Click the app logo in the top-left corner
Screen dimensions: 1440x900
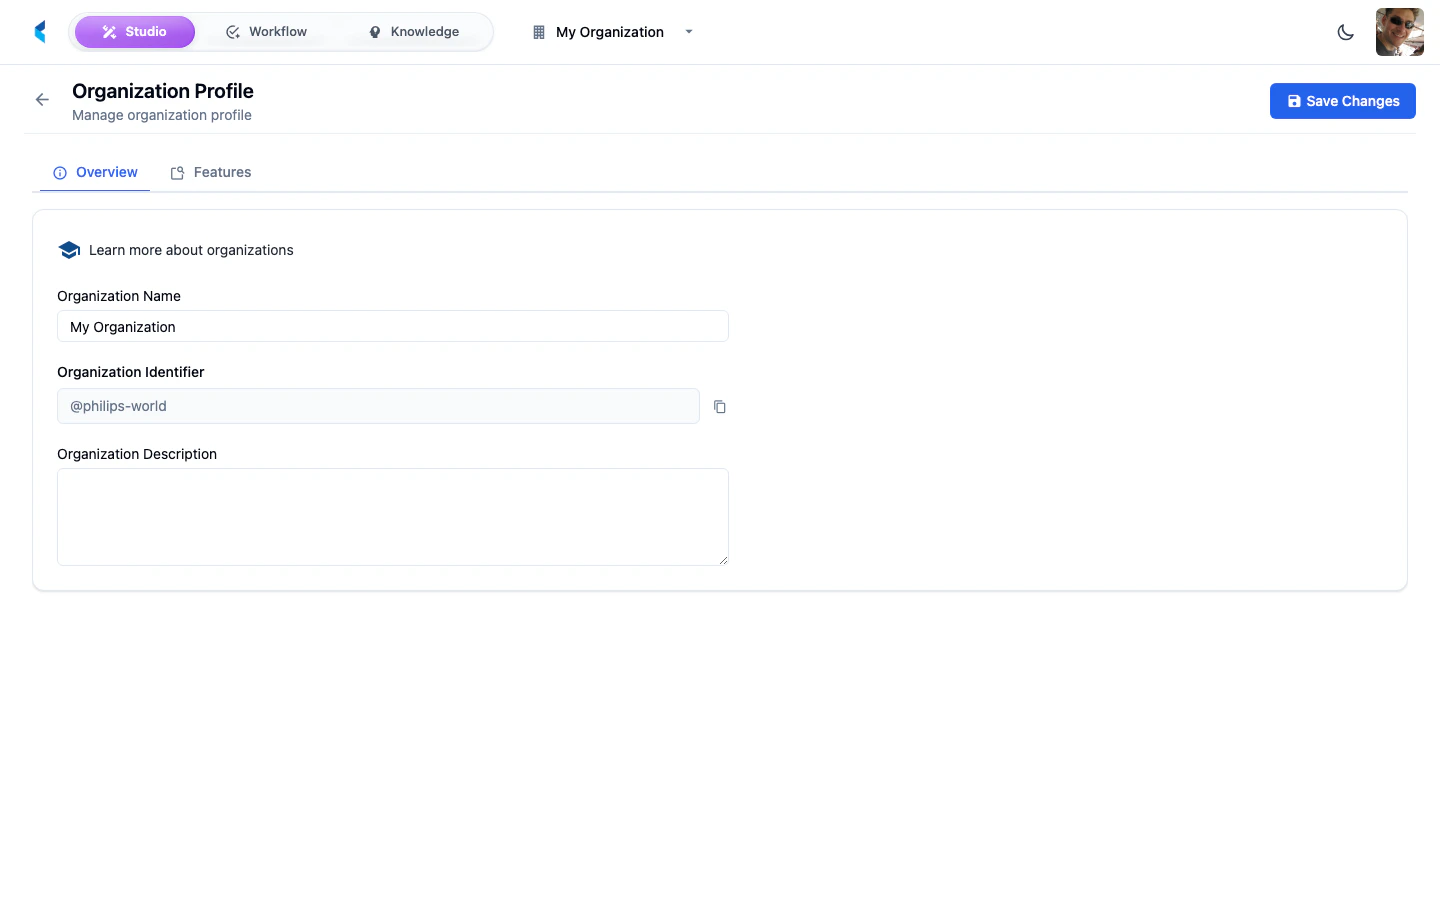[39, 31]
